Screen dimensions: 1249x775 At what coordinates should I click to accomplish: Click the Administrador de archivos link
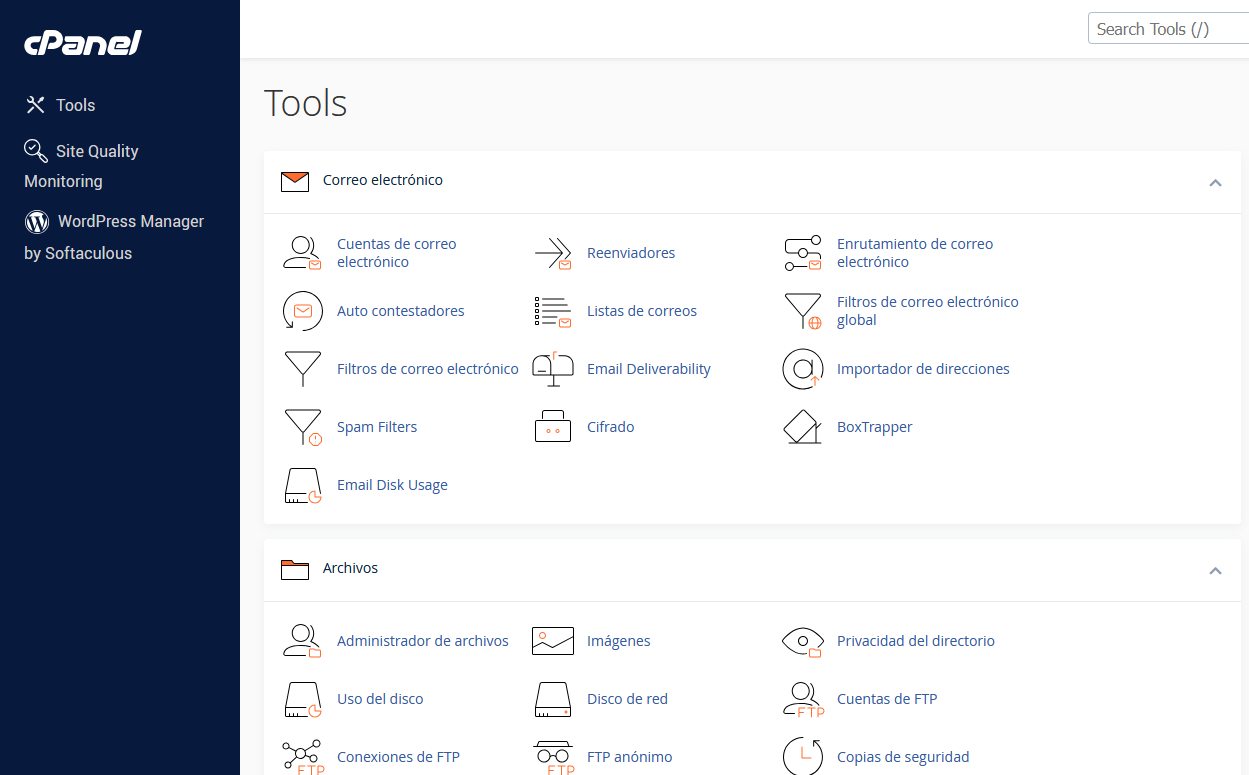pos(422,641)
